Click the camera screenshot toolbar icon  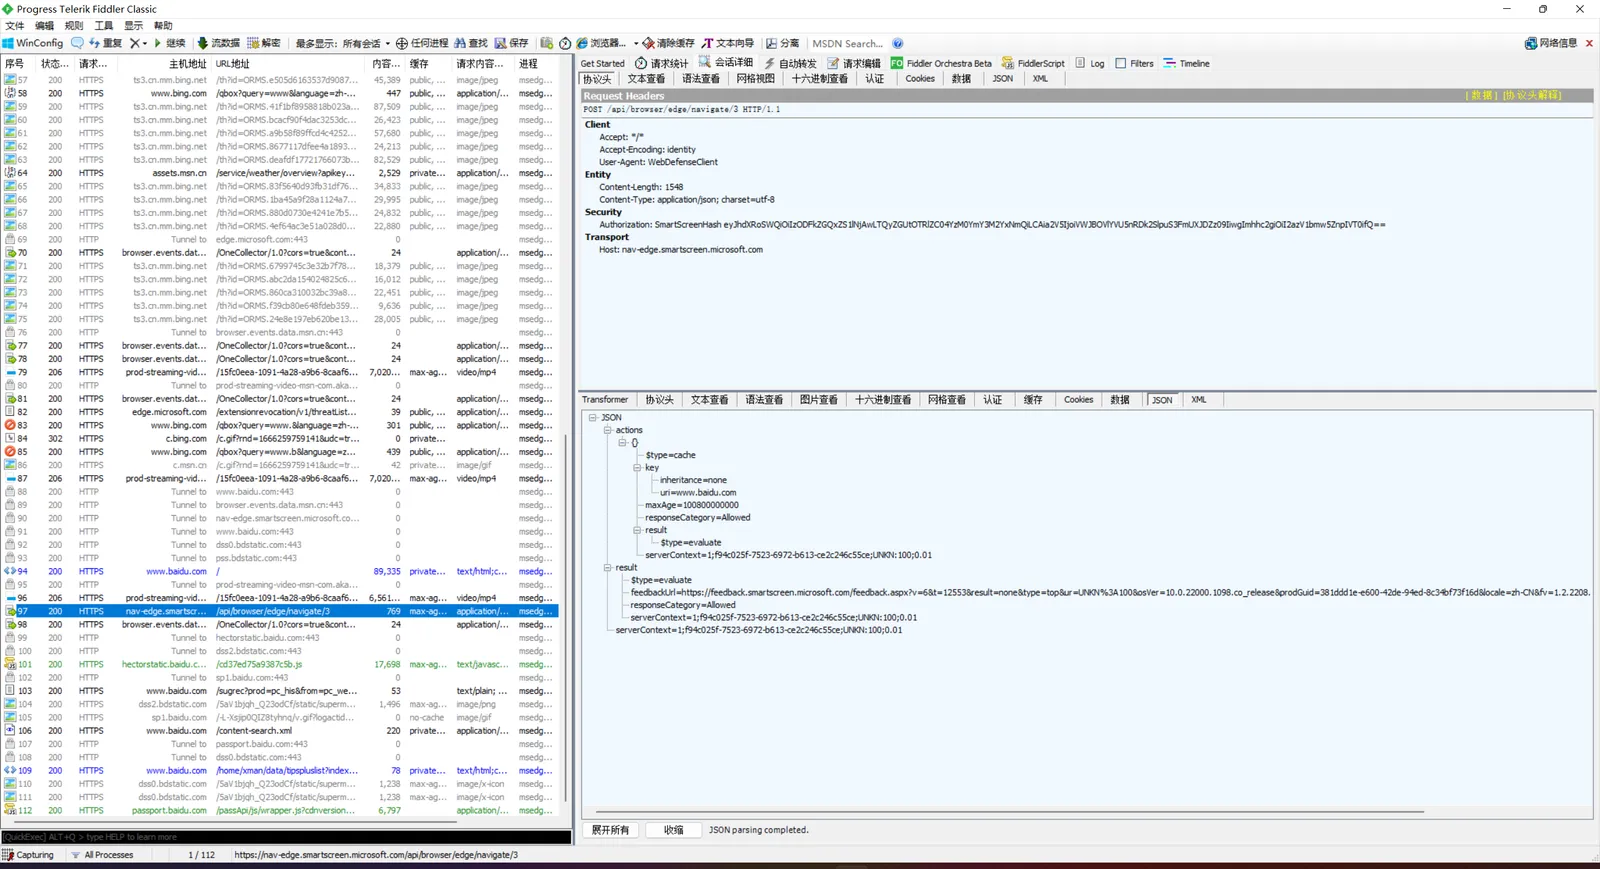[x=547, y=43]
